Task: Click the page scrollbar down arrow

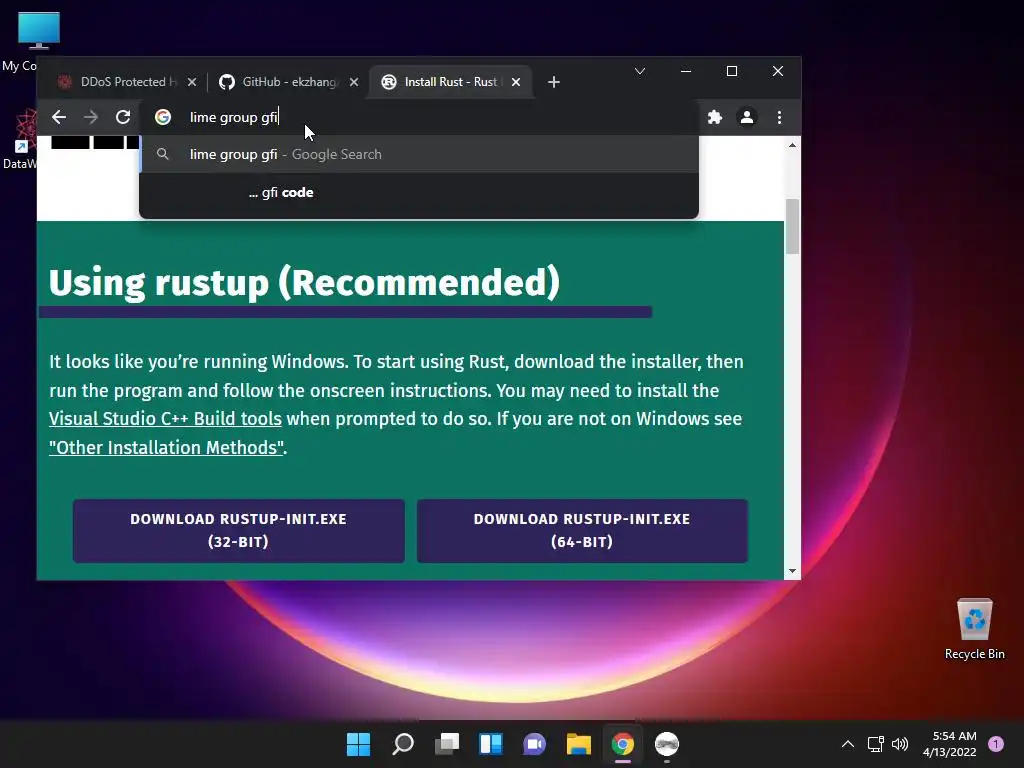Action: pyautogui.click(x=792, y=571)
